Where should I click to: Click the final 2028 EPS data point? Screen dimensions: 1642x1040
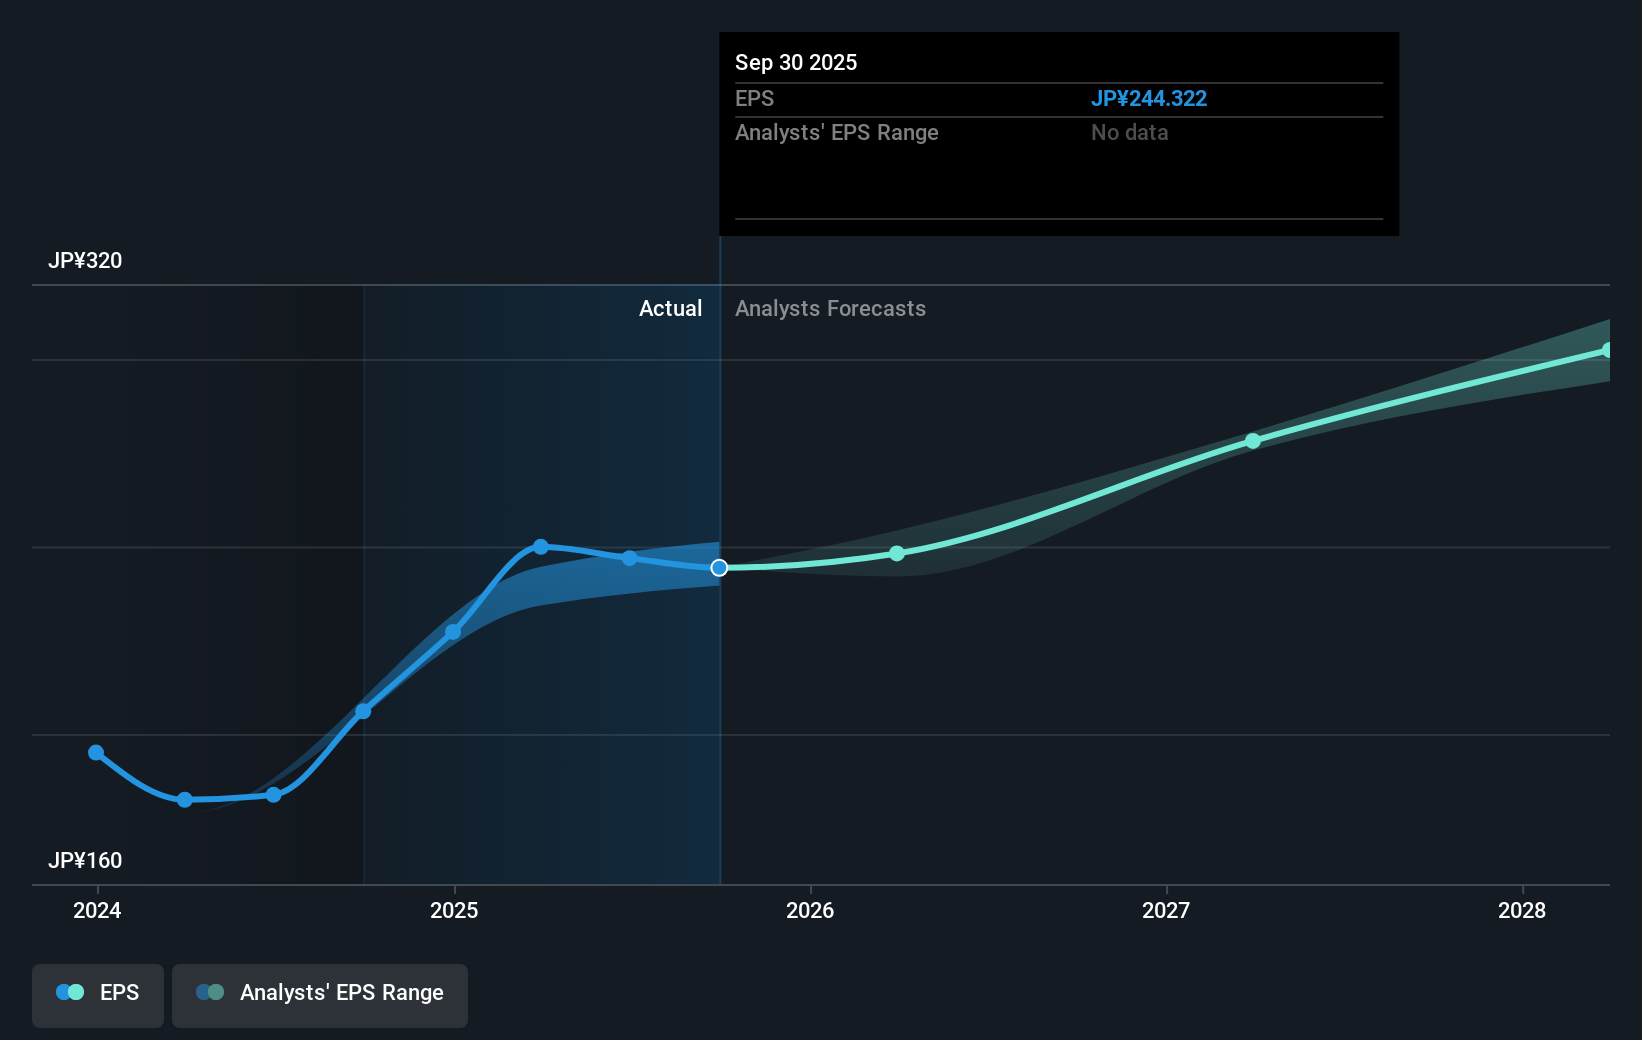tap(1605, 348)
